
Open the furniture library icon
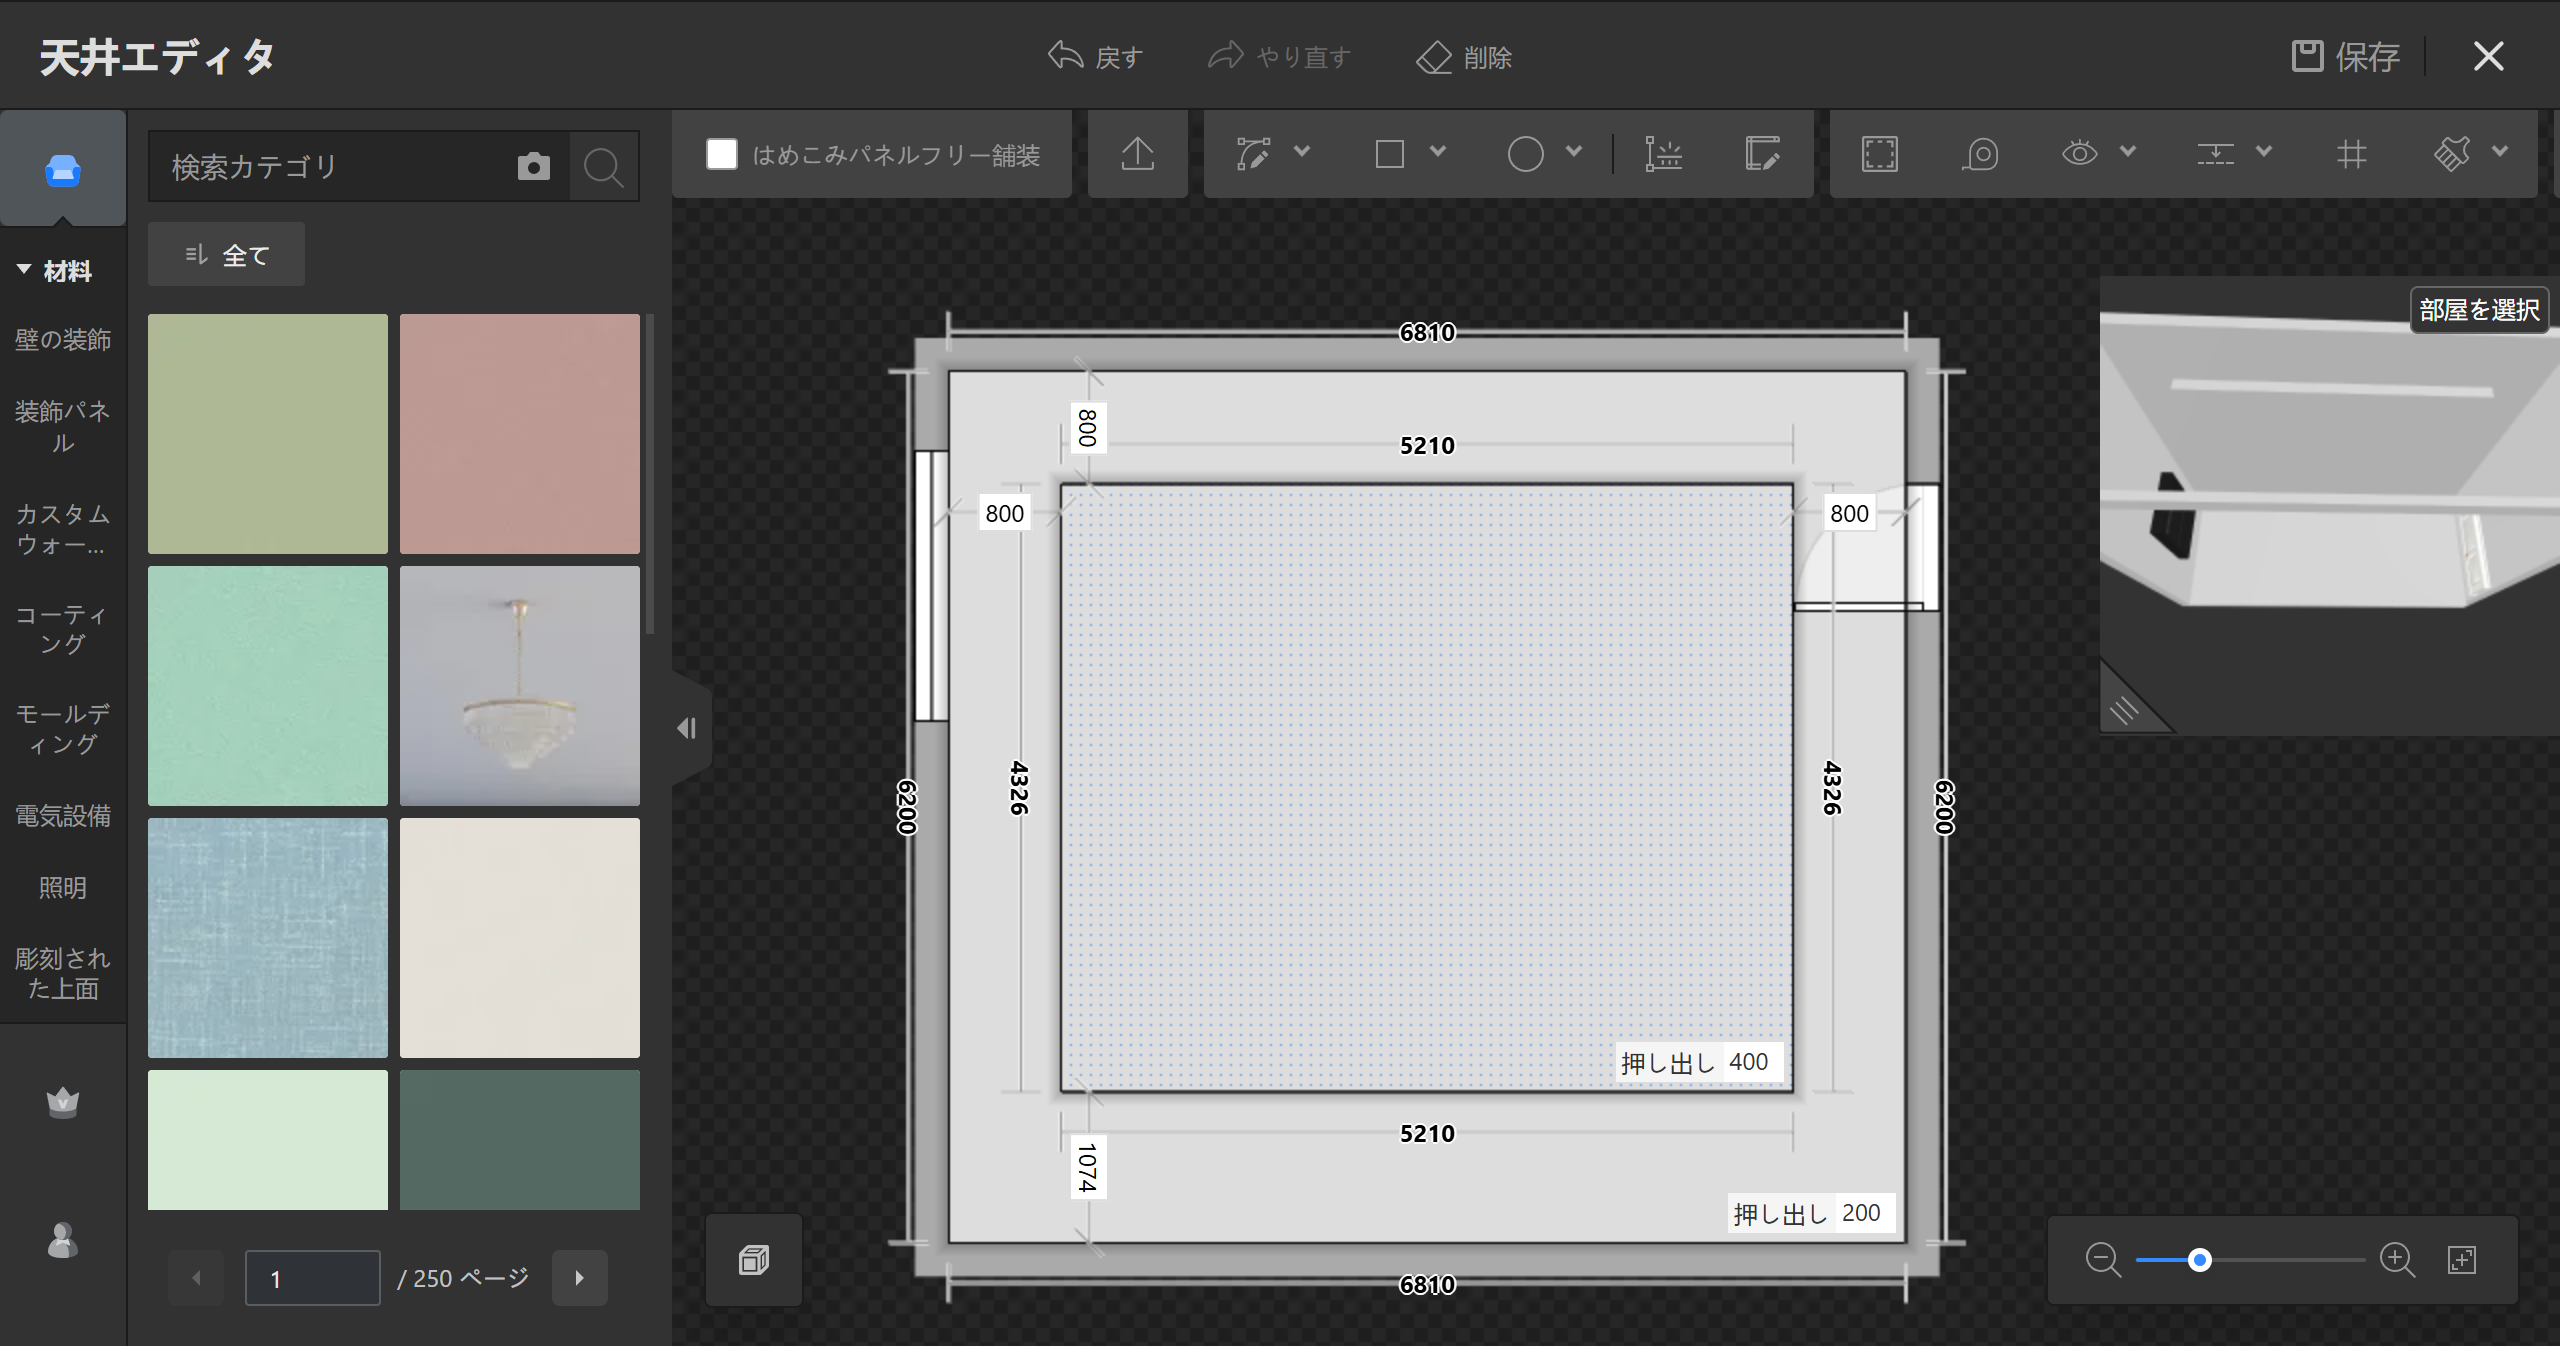coord(63,170)
